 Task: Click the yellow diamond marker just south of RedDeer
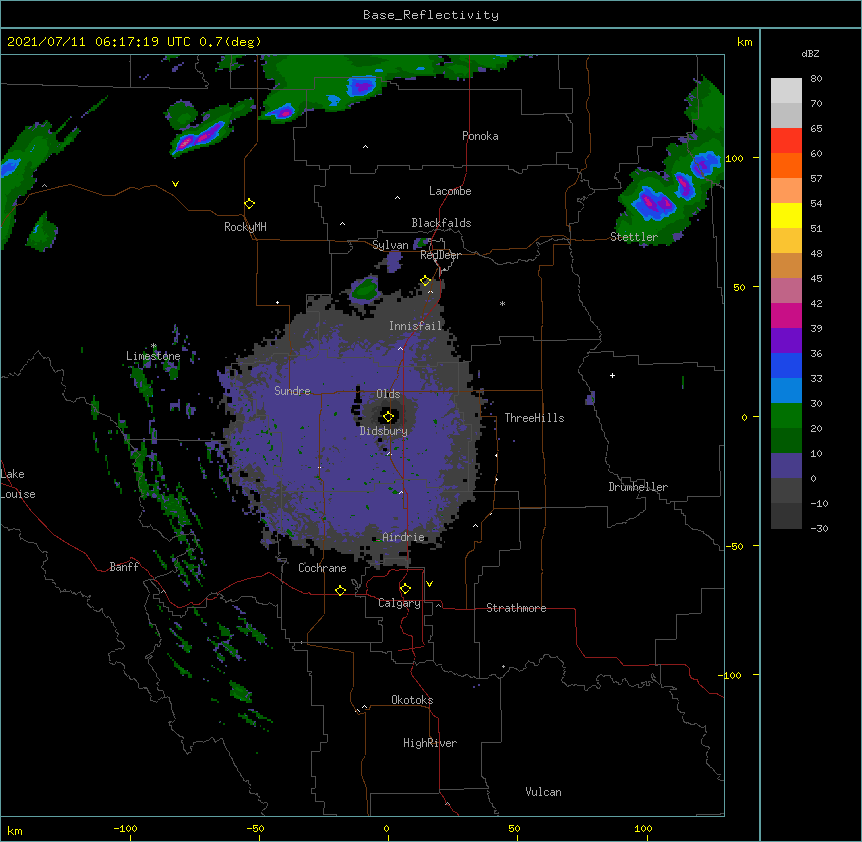pos(425,281)
